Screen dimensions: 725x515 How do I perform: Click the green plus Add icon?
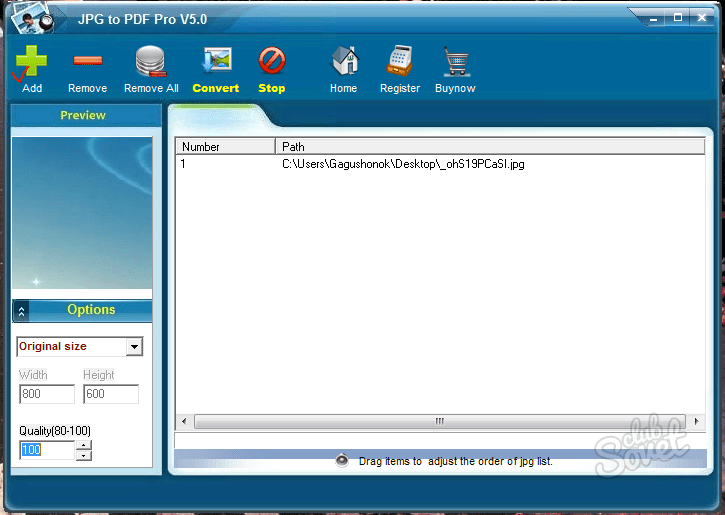point(31,61)
